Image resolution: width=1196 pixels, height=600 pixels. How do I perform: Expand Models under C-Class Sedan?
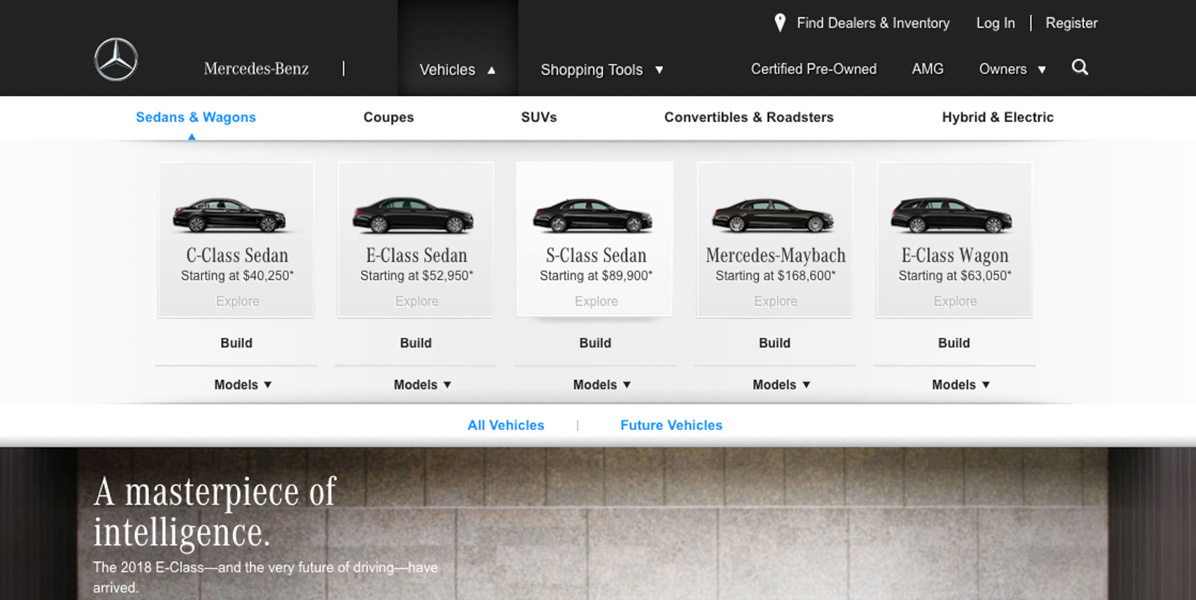[243, 385]
